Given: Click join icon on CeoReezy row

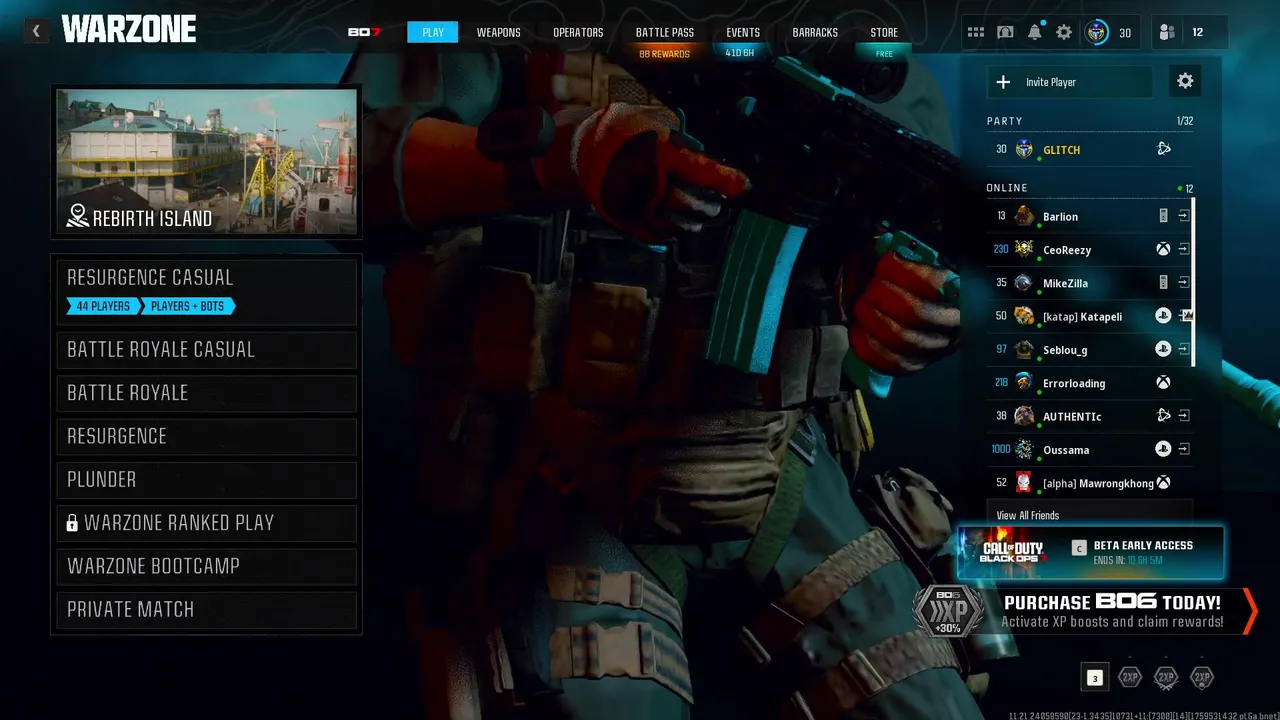Looking at the screenshot, I should click(1183, 249).
